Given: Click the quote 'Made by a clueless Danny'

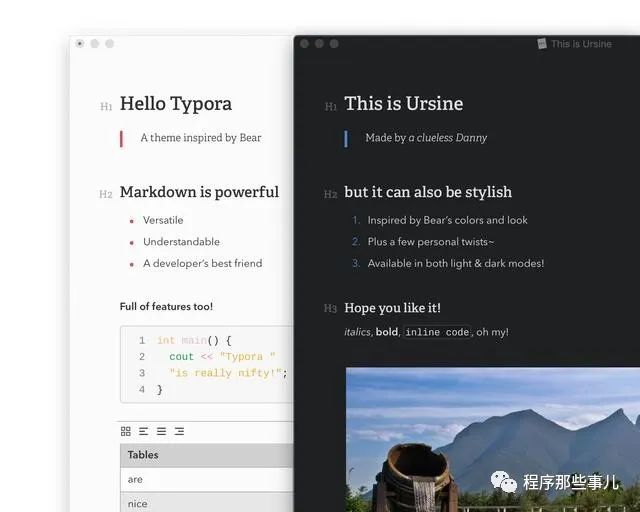Looking at the screenshot, I should click(x=426, y=138).
